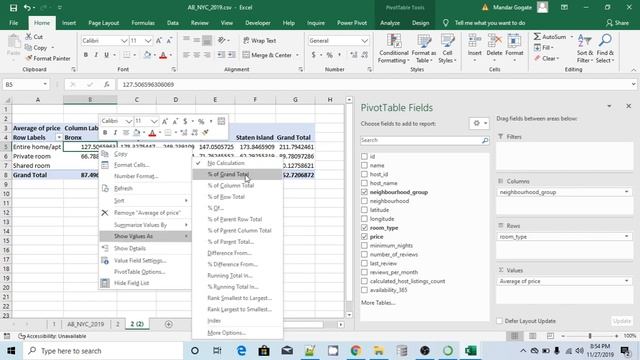Open the Name Box dropdown
Screen dimensions: 640x360
(45, 84)
